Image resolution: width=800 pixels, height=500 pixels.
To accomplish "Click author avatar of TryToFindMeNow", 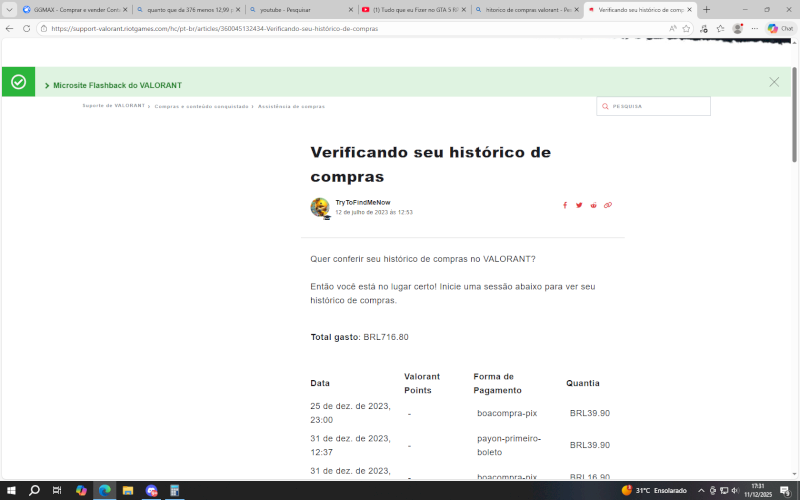I will (320, 207).
